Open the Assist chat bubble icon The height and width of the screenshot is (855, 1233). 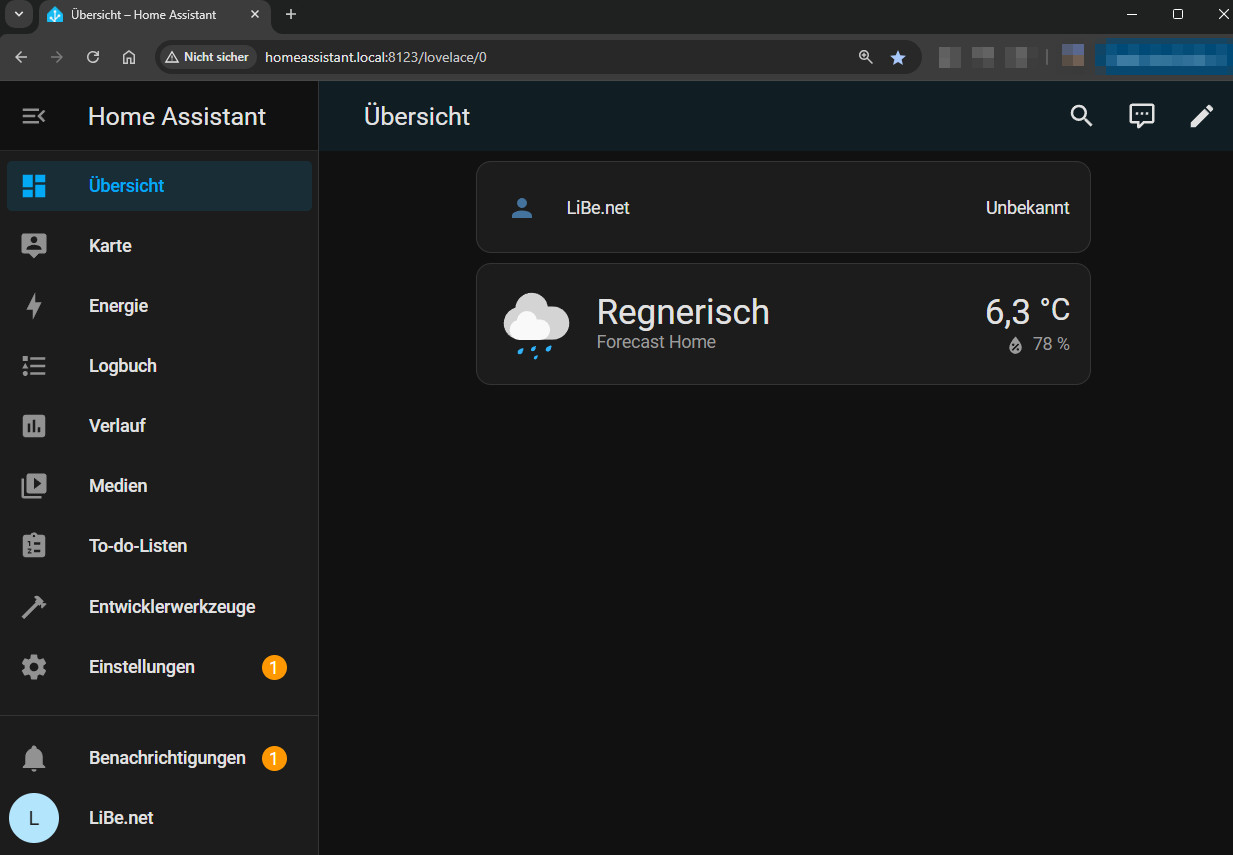pyautogui.click(x=1141, y=116)
